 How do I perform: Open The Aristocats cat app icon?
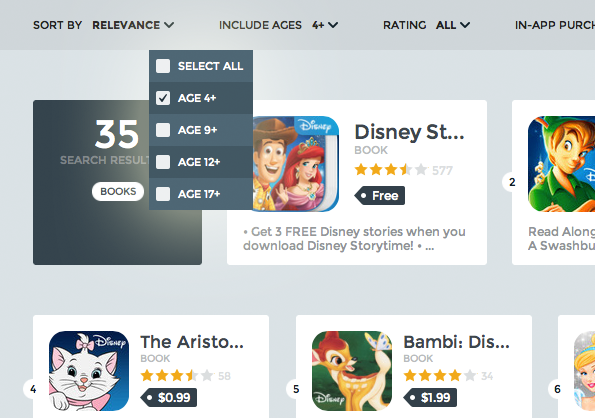pos(89,371)
